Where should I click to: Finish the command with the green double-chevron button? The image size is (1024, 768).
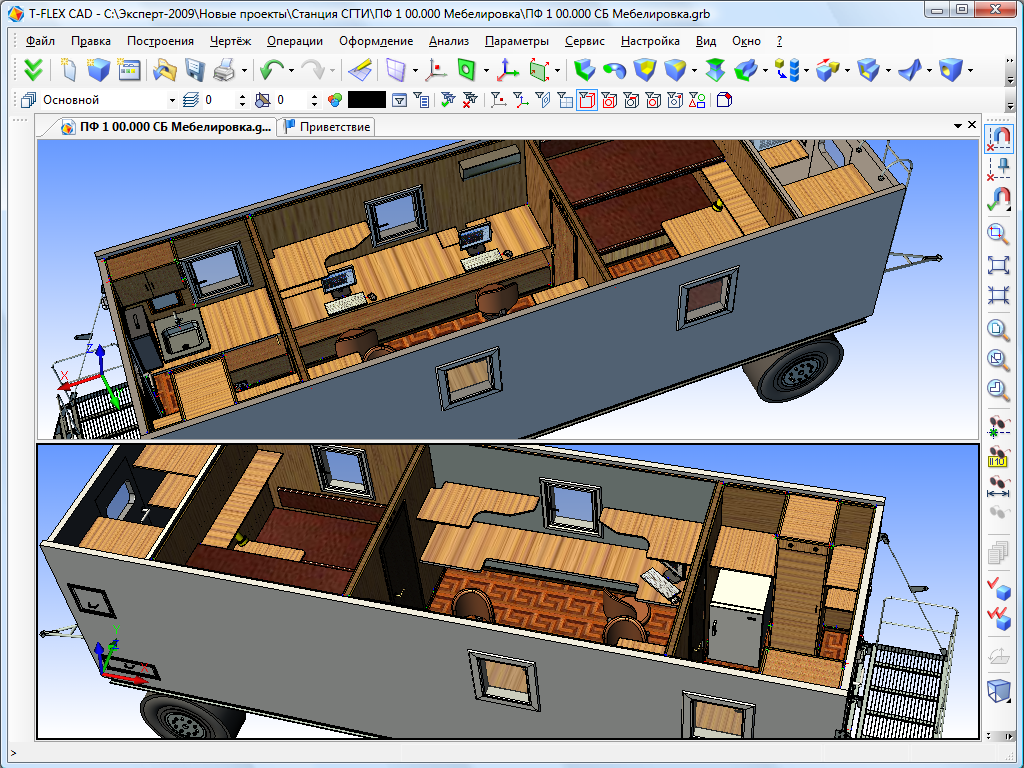pos(33,71)
